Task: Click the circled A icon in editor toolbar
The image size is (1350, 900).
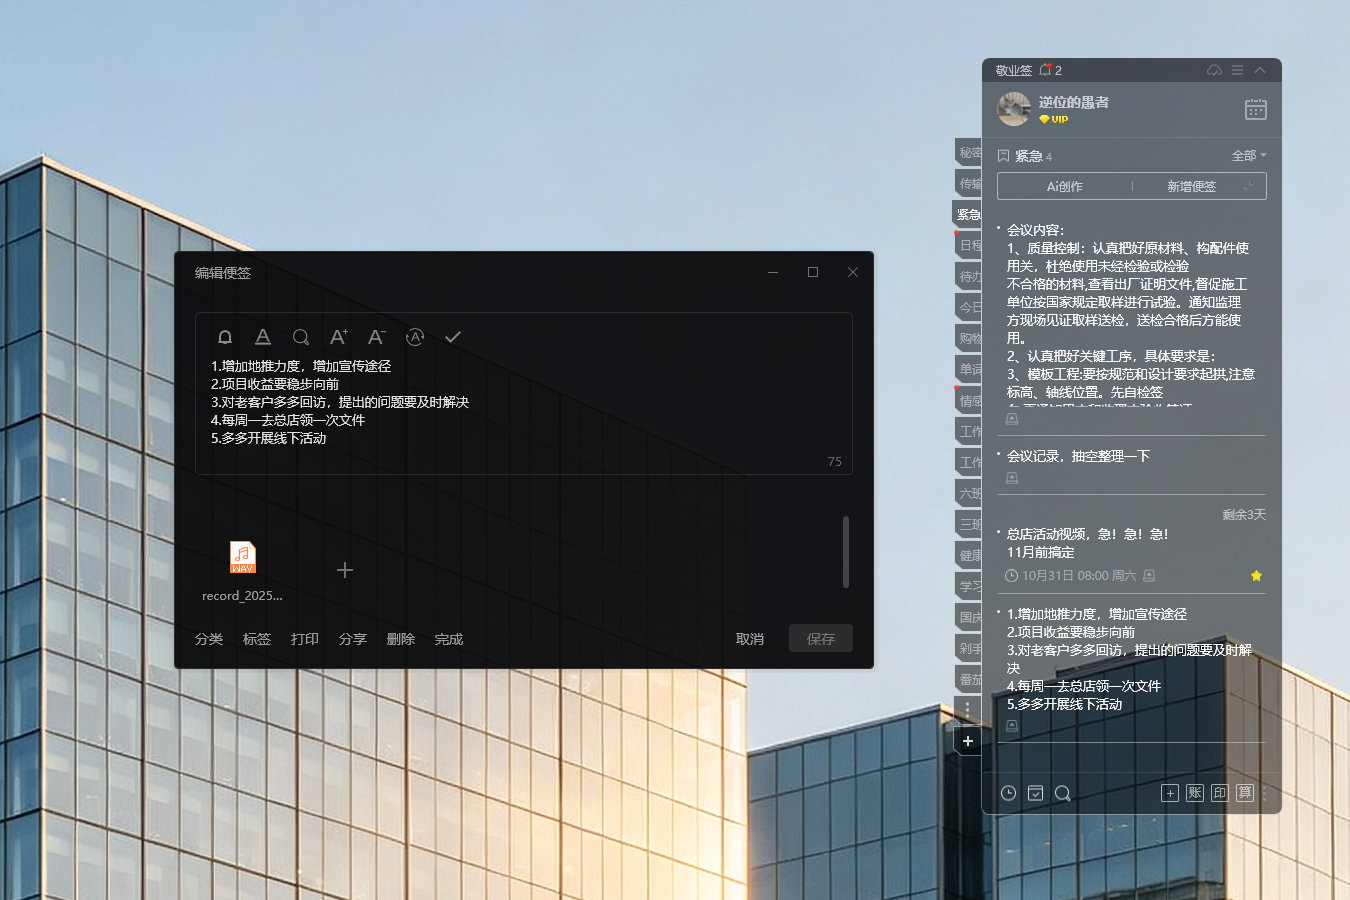Action: point(415,337)
